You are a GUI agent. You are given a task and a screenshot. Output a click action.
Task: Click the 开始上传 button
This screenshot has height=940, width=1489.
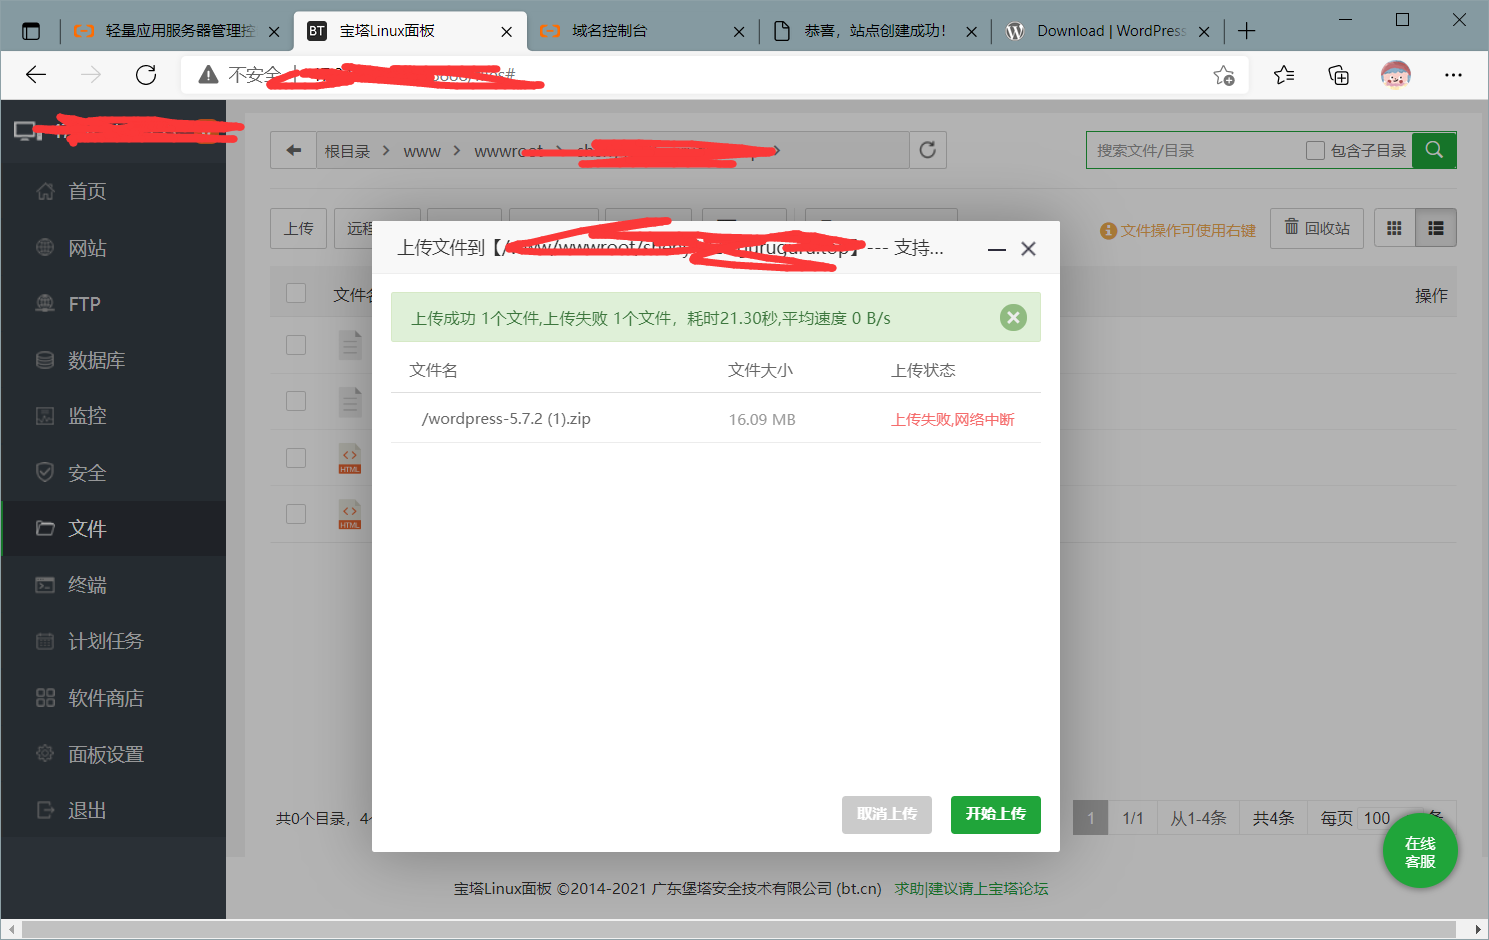[996, 814]
